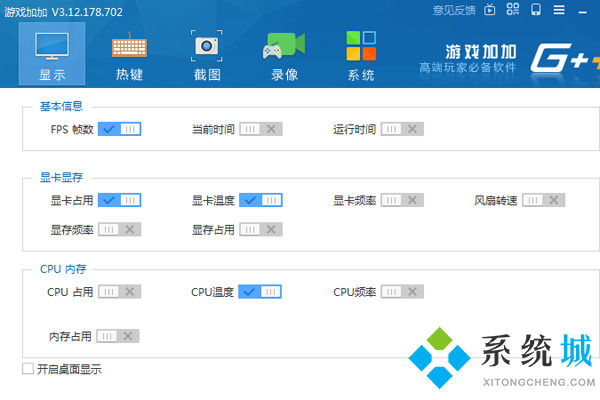Open the hamburger main menu
This screenshot has width=600, height=400.
559,10
